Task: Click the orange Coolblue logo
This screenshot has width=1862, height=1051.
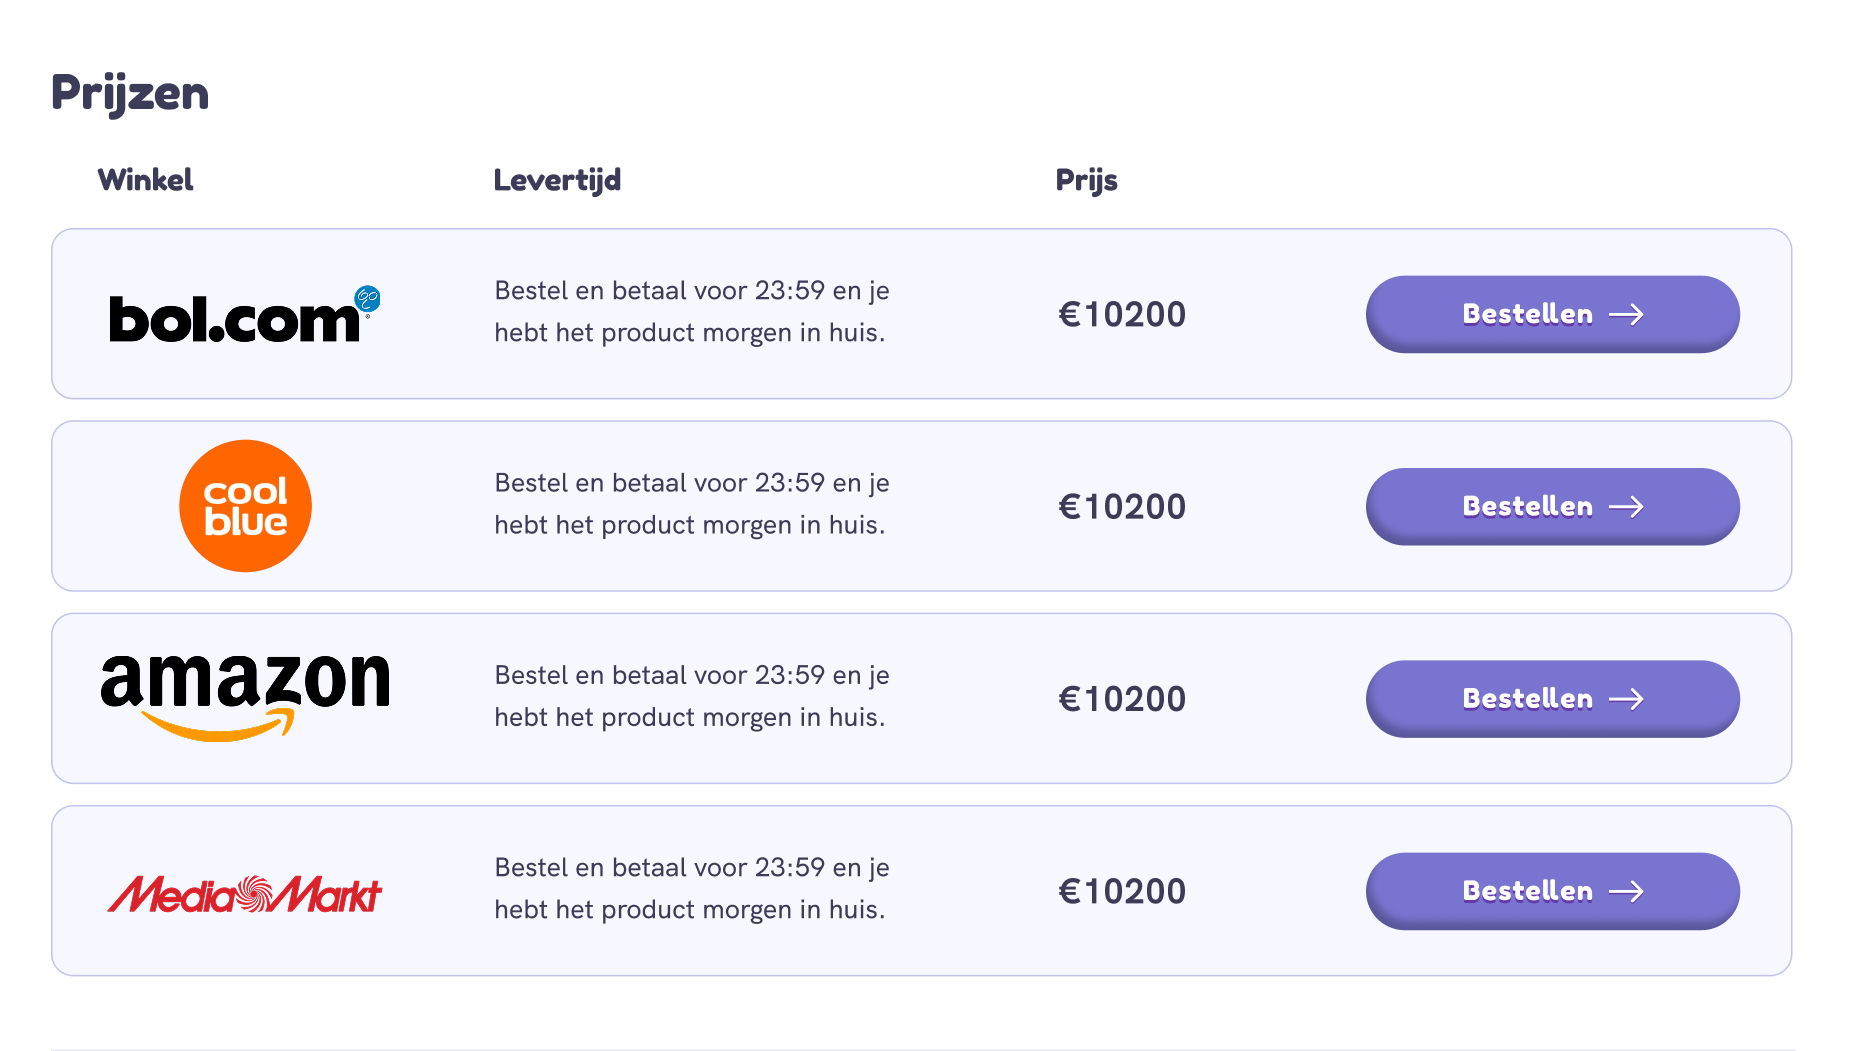Action: click(x=245, y=506)
